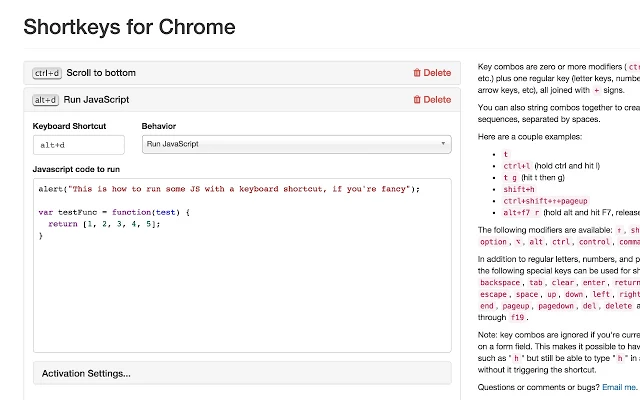The height and width of the screenshot is (400, 640).
Task: Delete the Scroll to bottom shortcut
Action: pyautogui.click(x=432, y=73)
